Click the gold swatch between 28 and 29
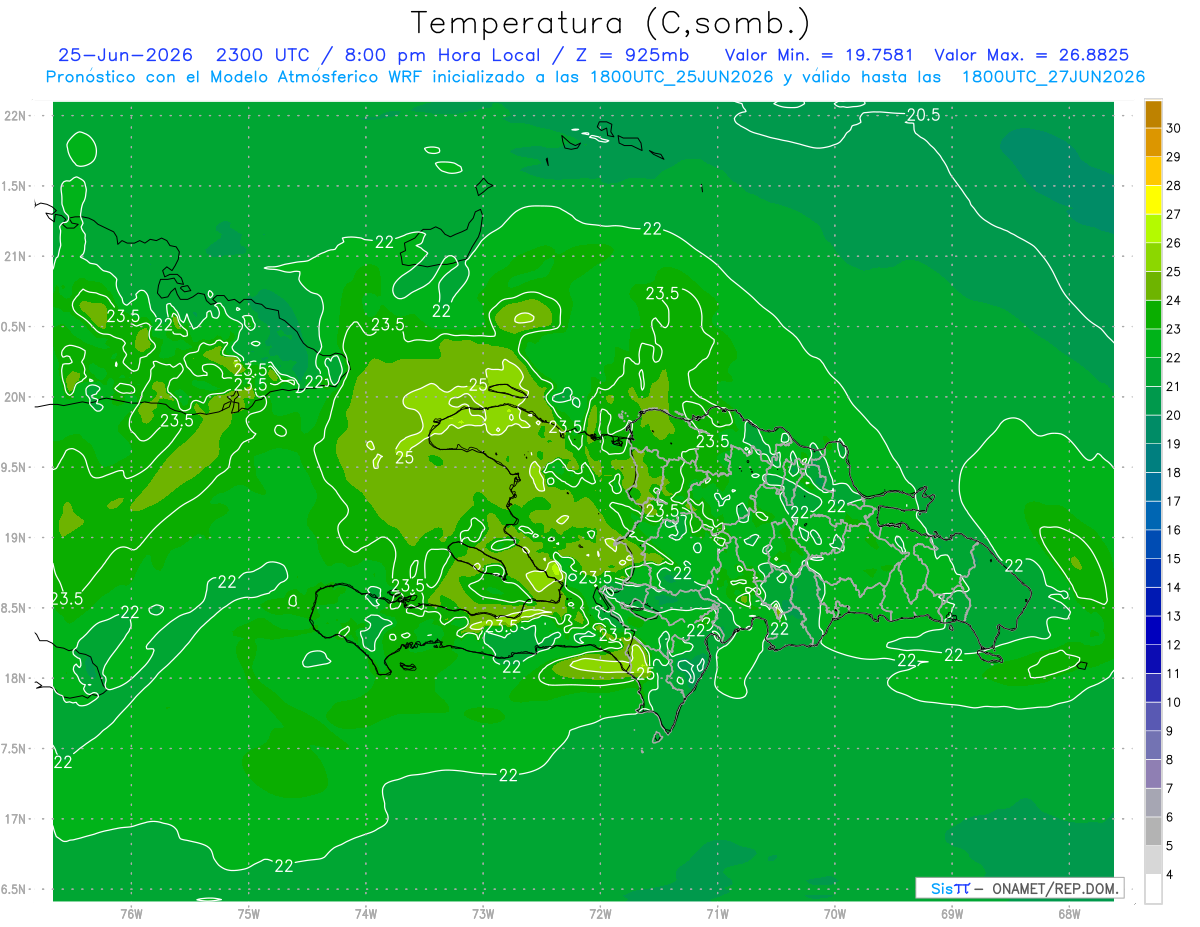1200x927 pixels. click(x=1153, y=171)
